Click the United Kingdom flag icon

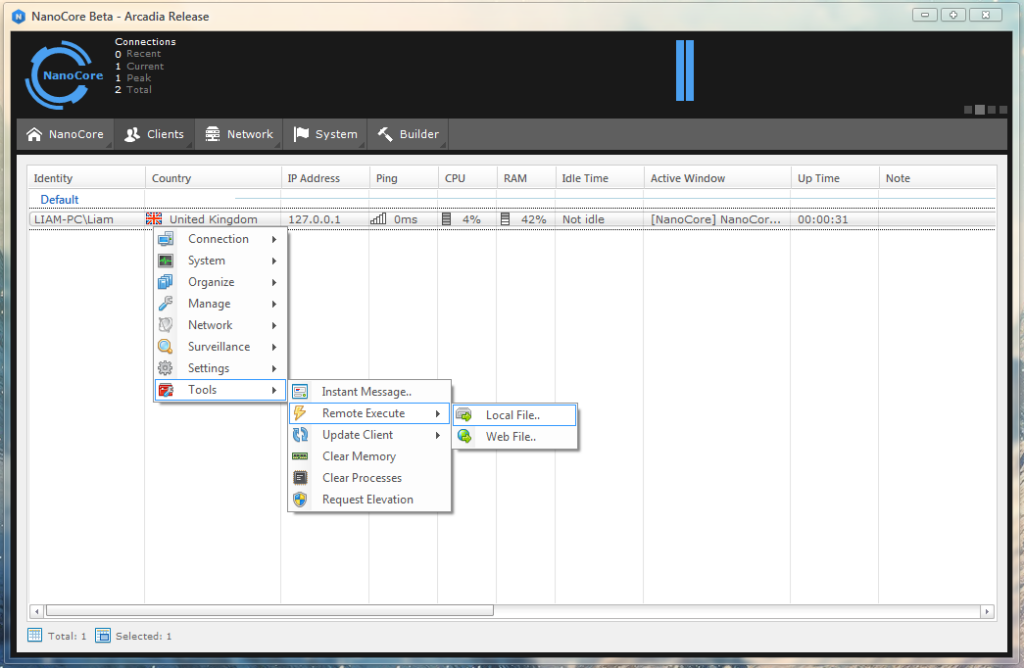click(x=154, y=219)
